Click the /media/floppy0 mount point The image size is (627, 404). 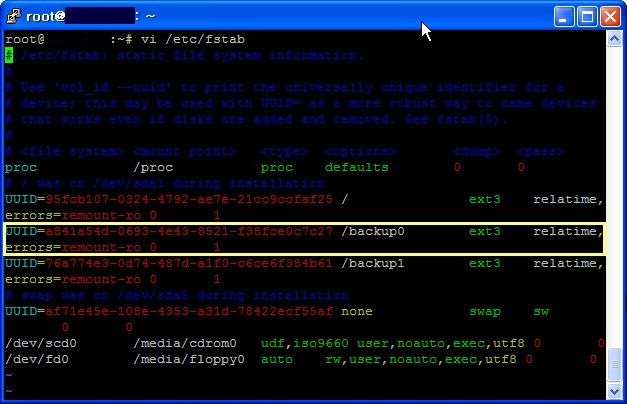point(189,359)
